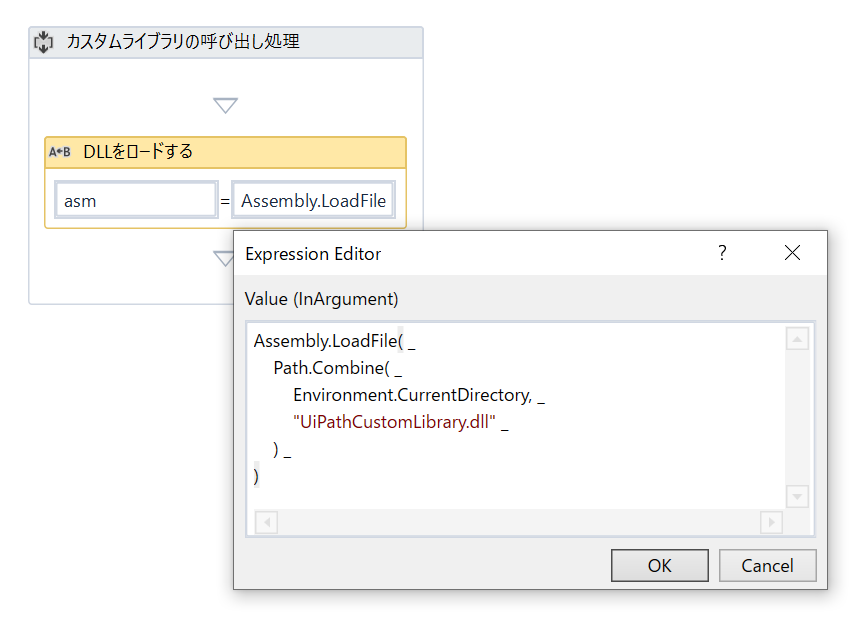This screenshot has width=854, height=618.
Task: Click the editor's vertical scroll down arrow
Action: pyautogui.click(x=797, y=497)
